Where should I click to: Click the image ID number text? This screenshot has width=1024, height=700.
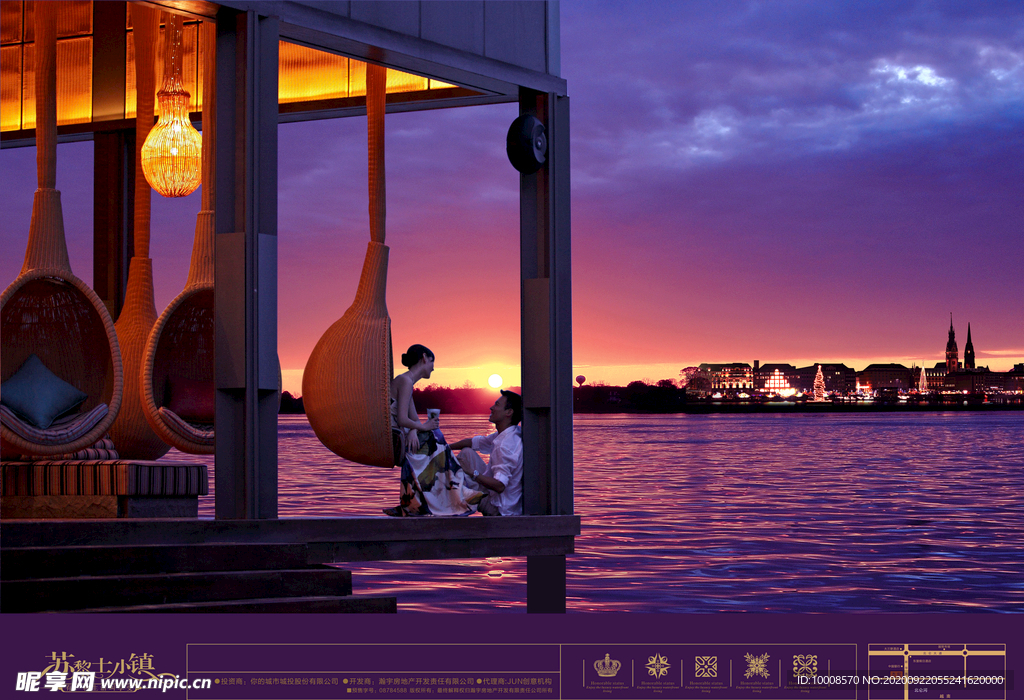[x=900, y=680]
